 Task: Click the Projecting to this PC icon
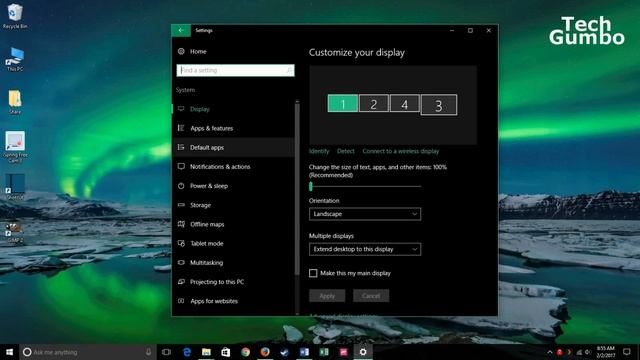(x=181, y=282)
